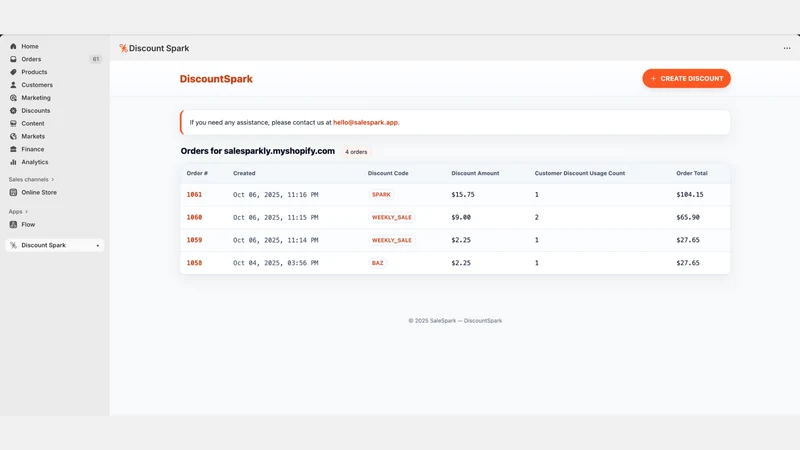This screenshot has height=450, width=800.
Task: Click the Order # column header
Action: pyautogui.click(x=197, y=173)
